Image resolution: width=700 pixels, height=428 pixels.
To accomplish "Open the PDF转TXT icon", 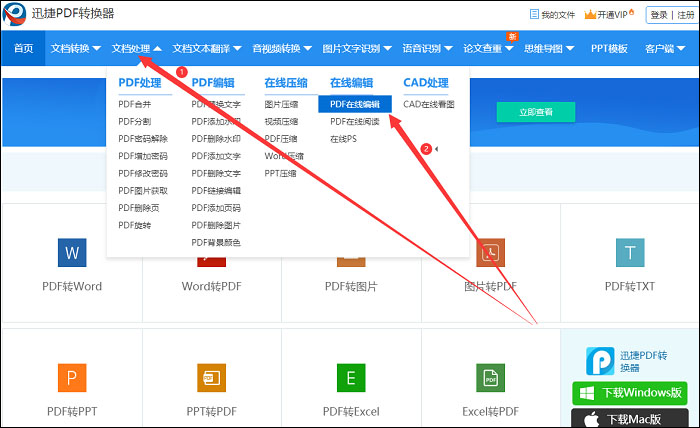I will (x=630, y=253).
